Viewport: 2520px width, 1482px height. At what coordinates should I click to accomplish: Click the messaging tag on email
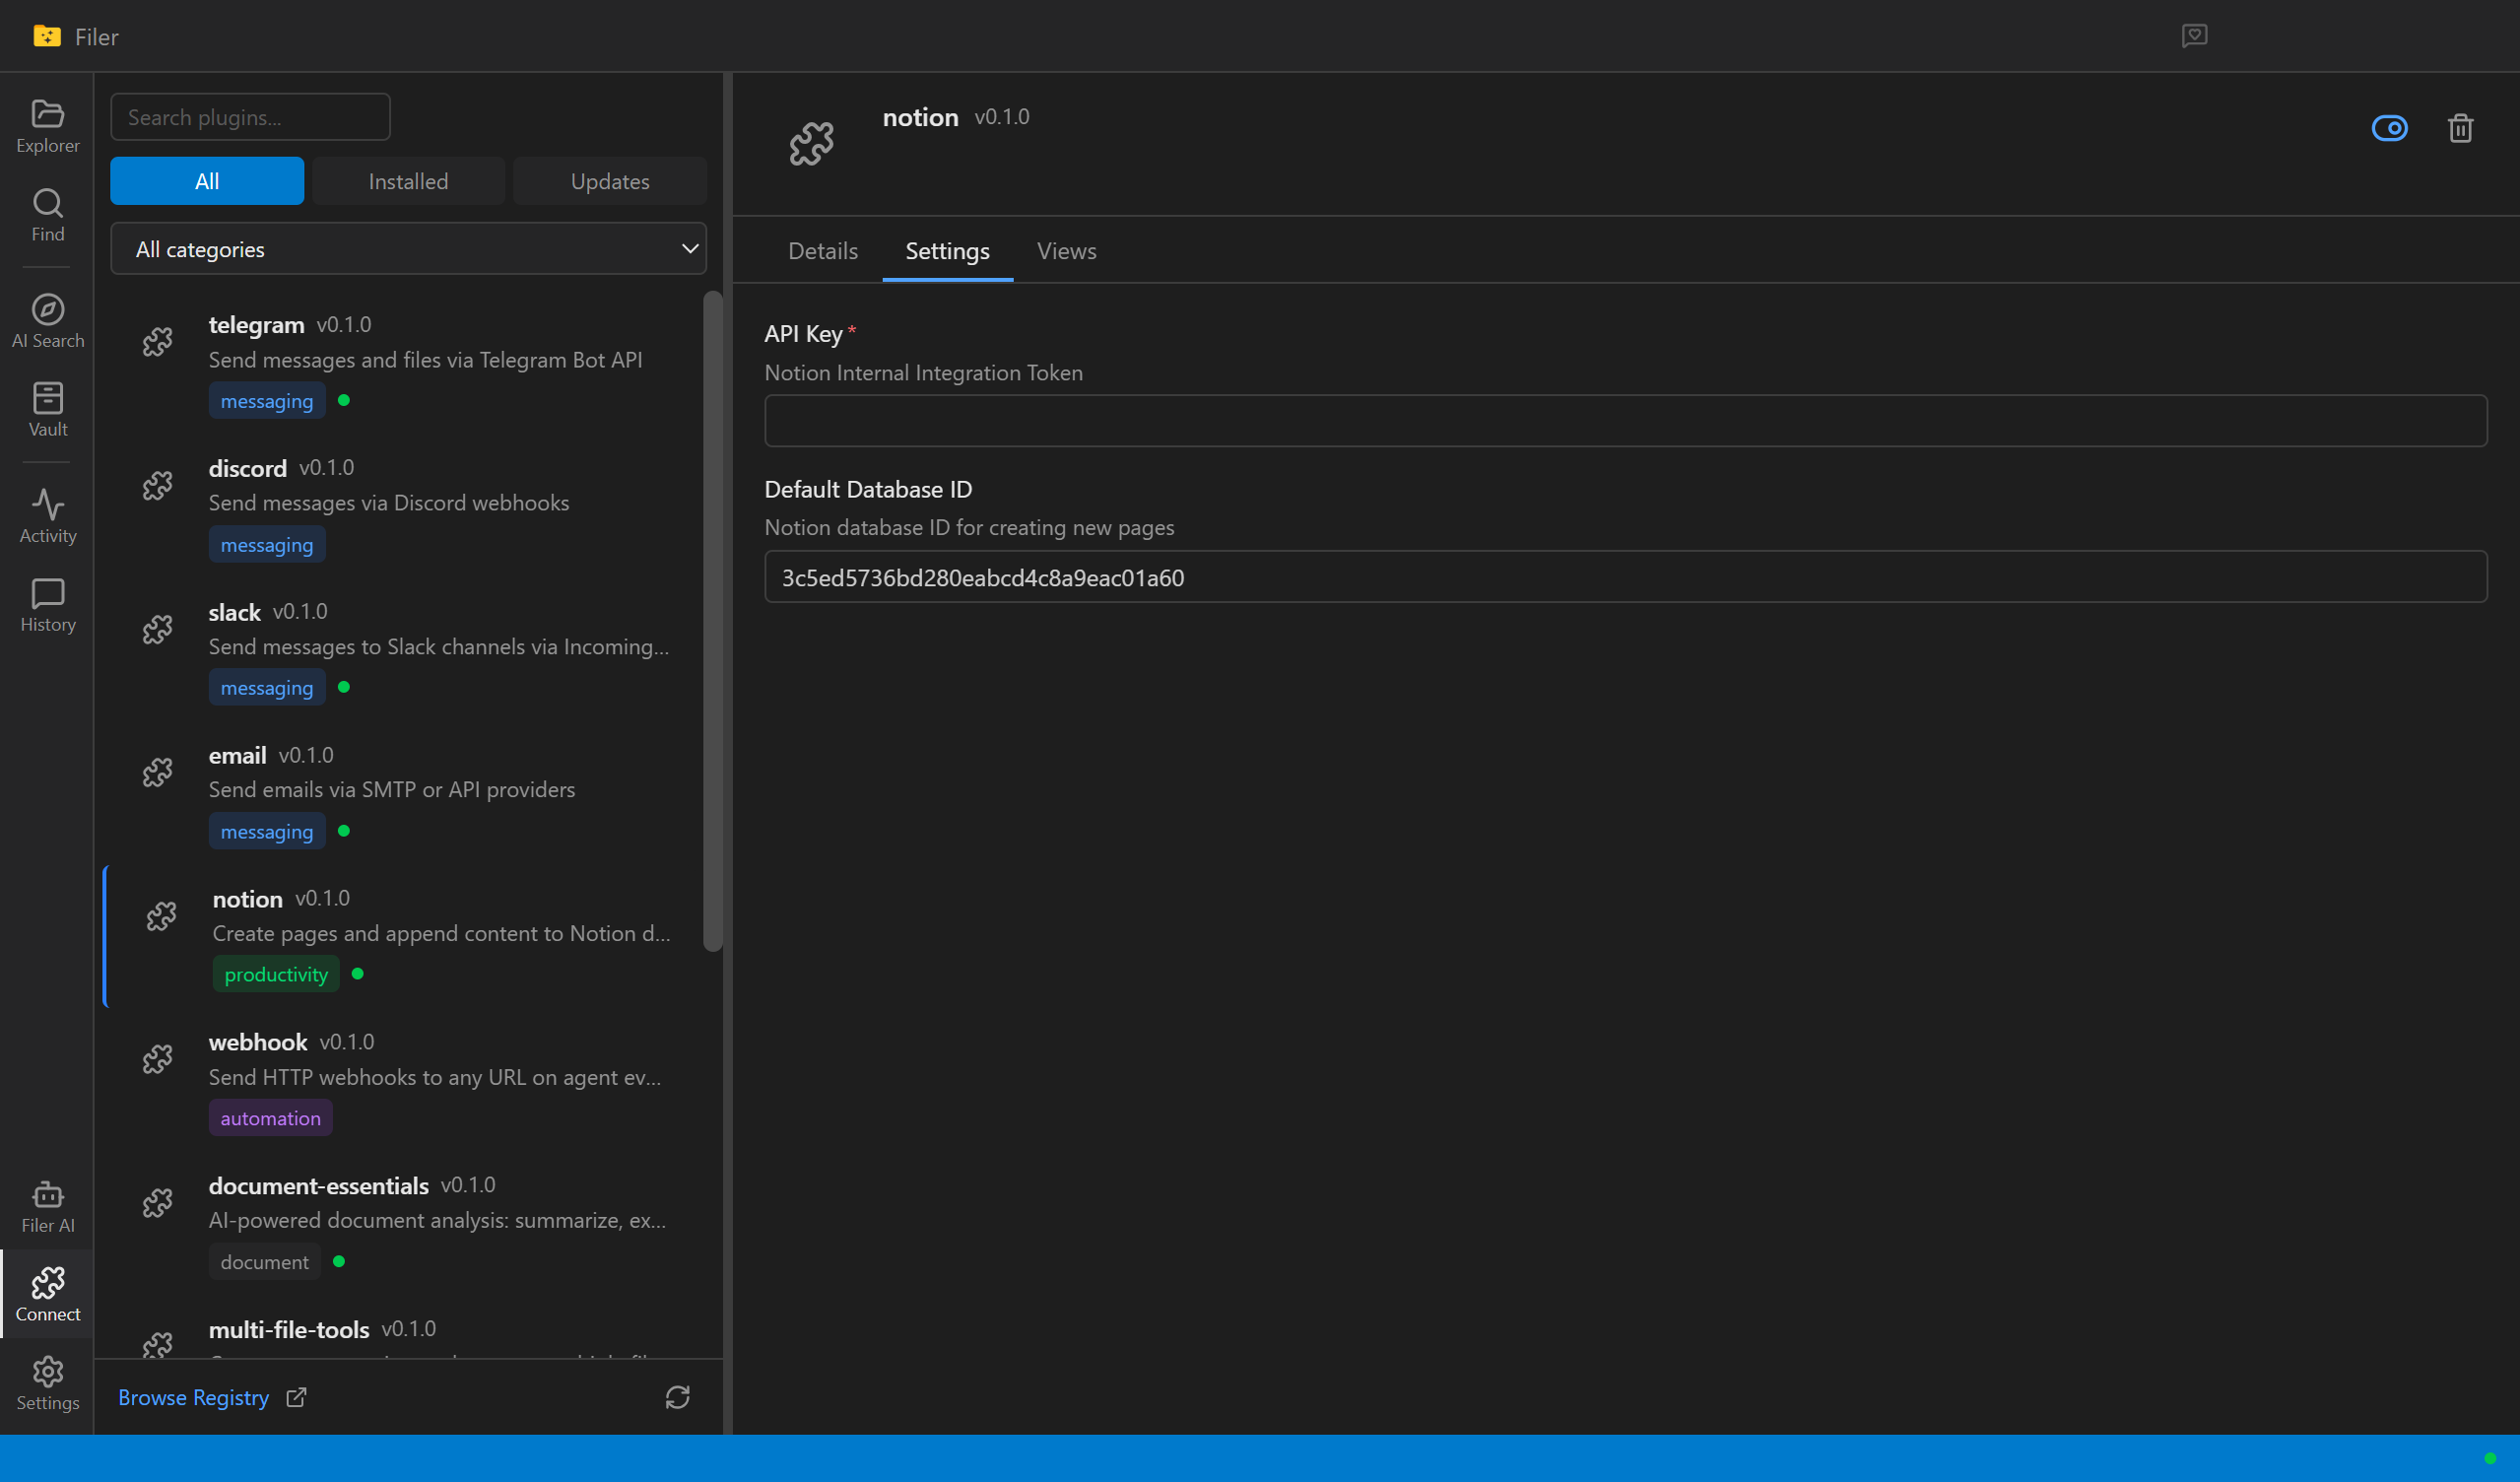coord(267,832)
